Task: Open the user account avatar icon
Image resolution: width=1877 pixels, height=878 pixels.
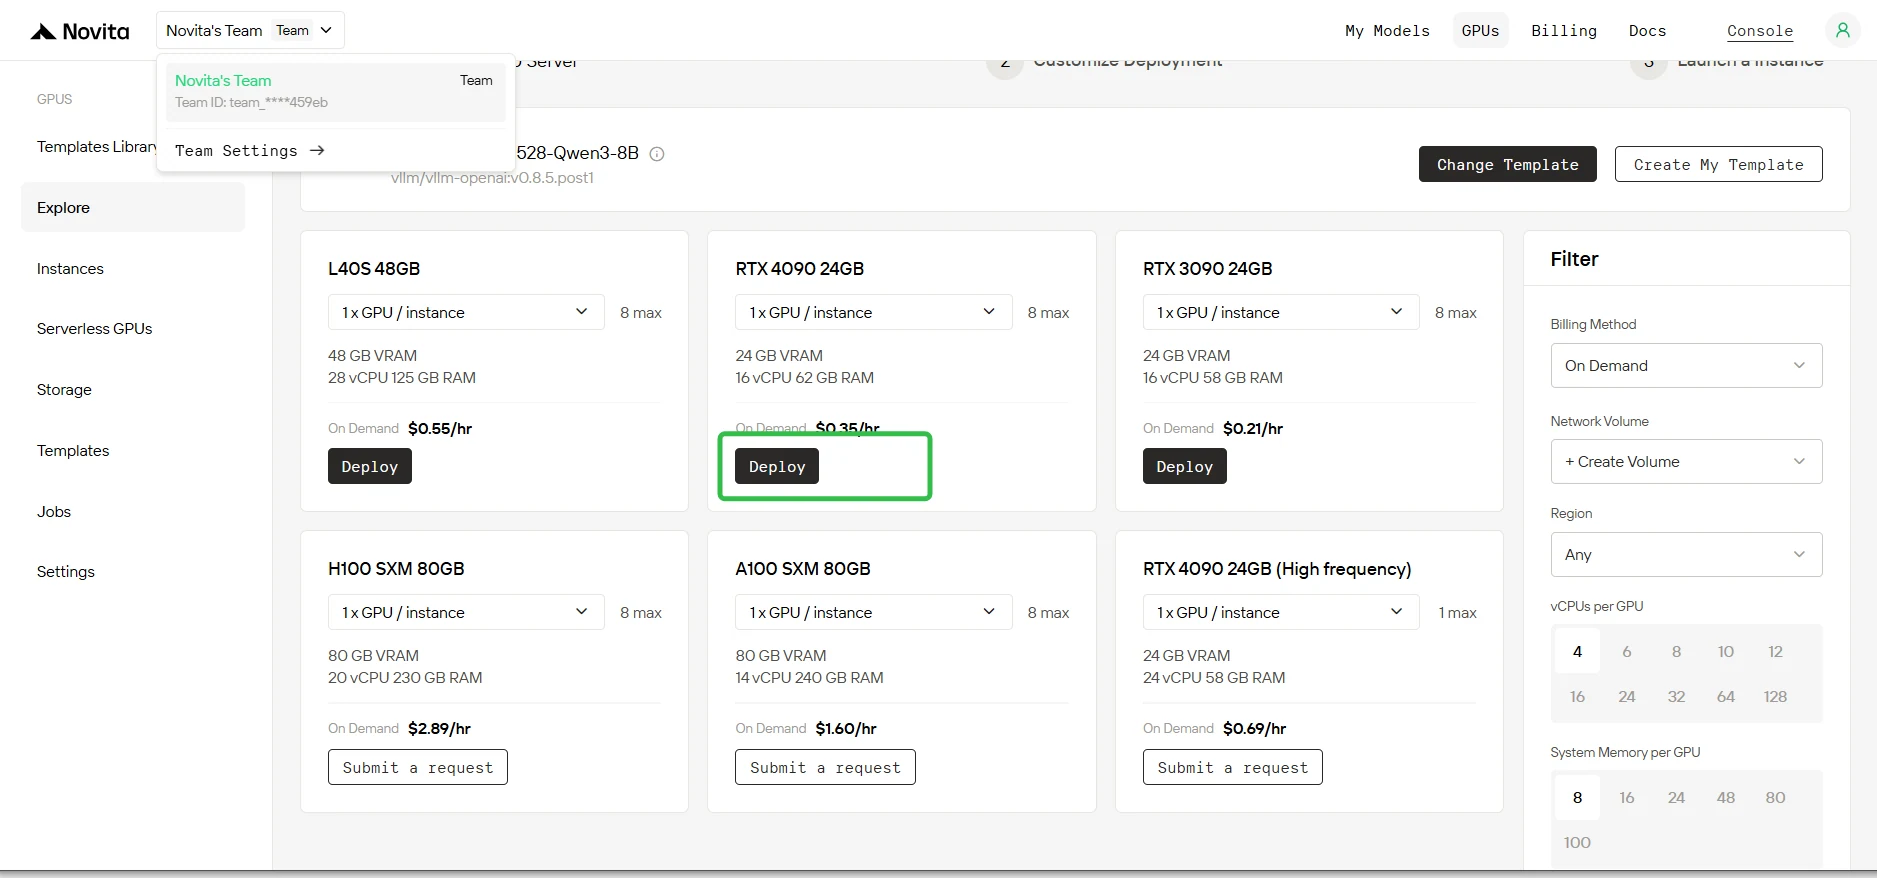Action: tap(1842, 30)
